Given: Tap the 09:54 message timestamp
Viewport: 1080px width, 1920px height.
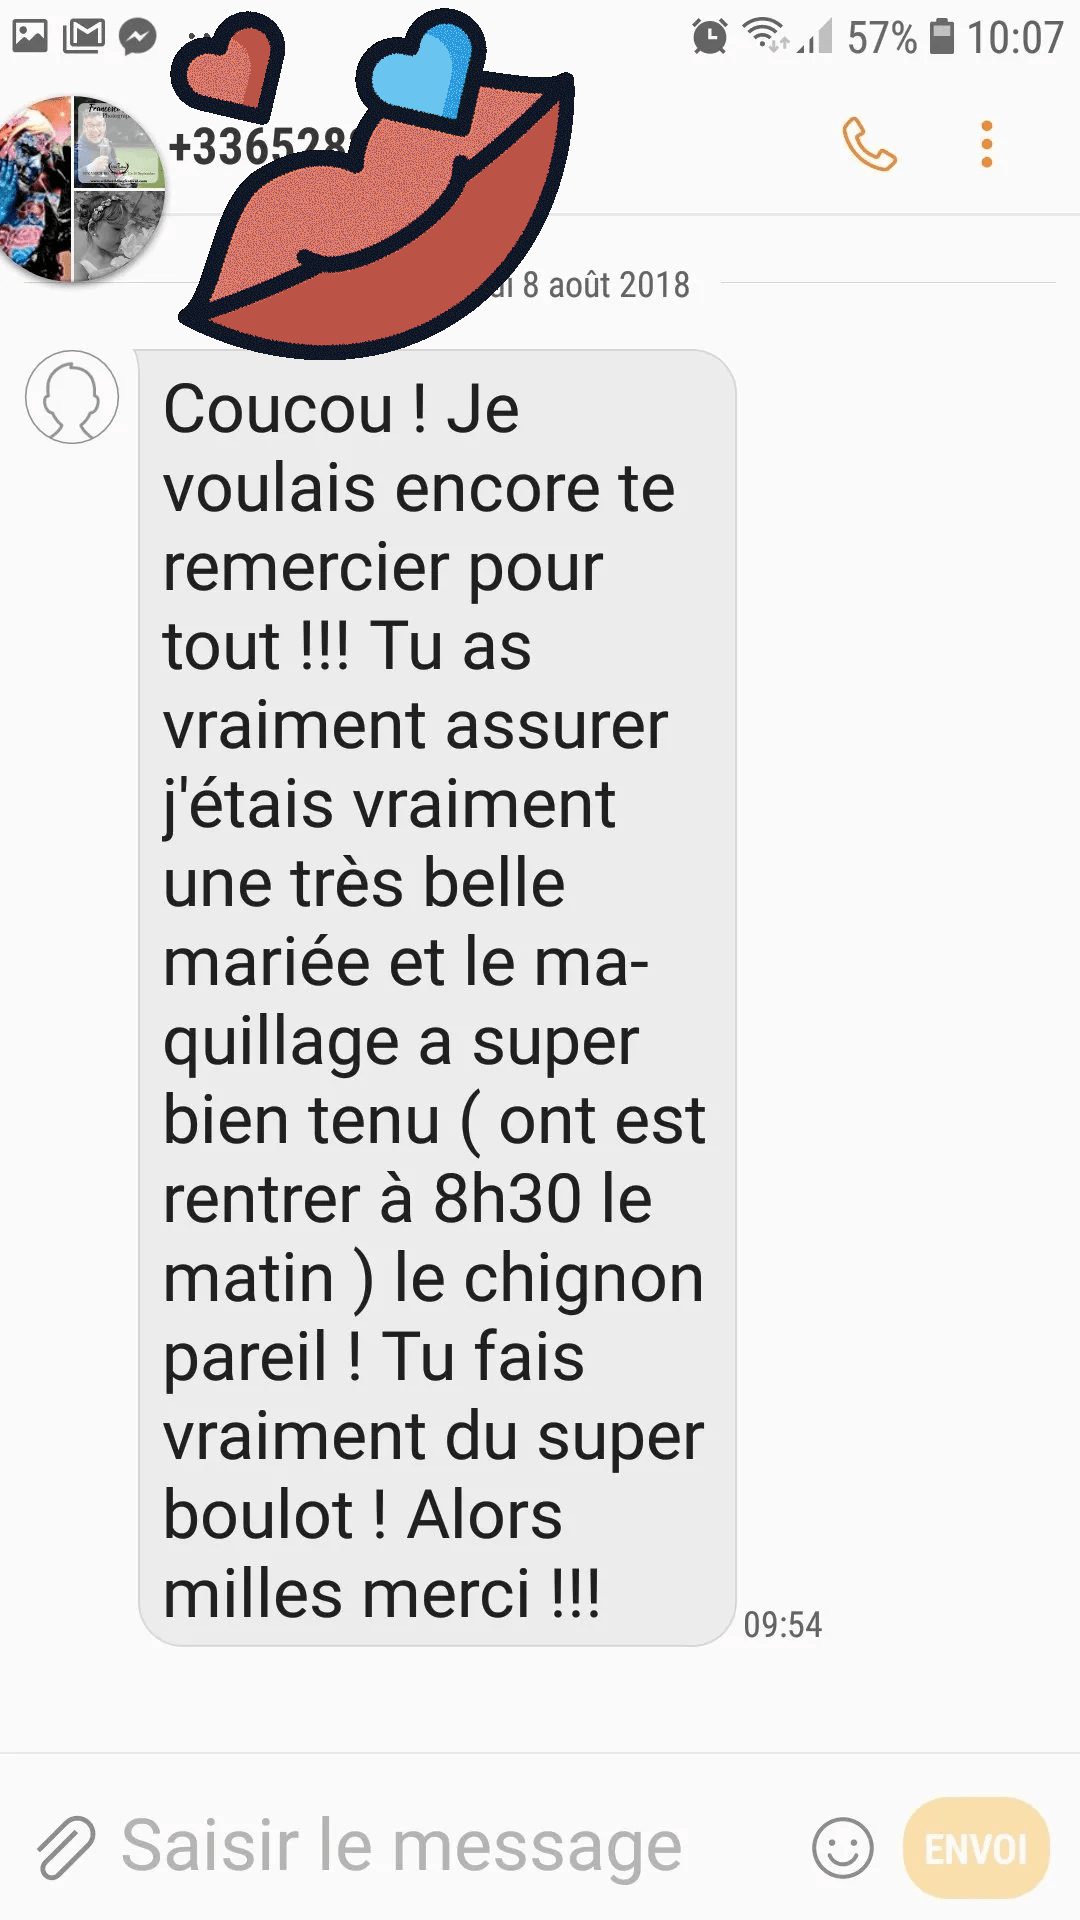Looking at the screenshot, I should click(x=782, y=1625).
